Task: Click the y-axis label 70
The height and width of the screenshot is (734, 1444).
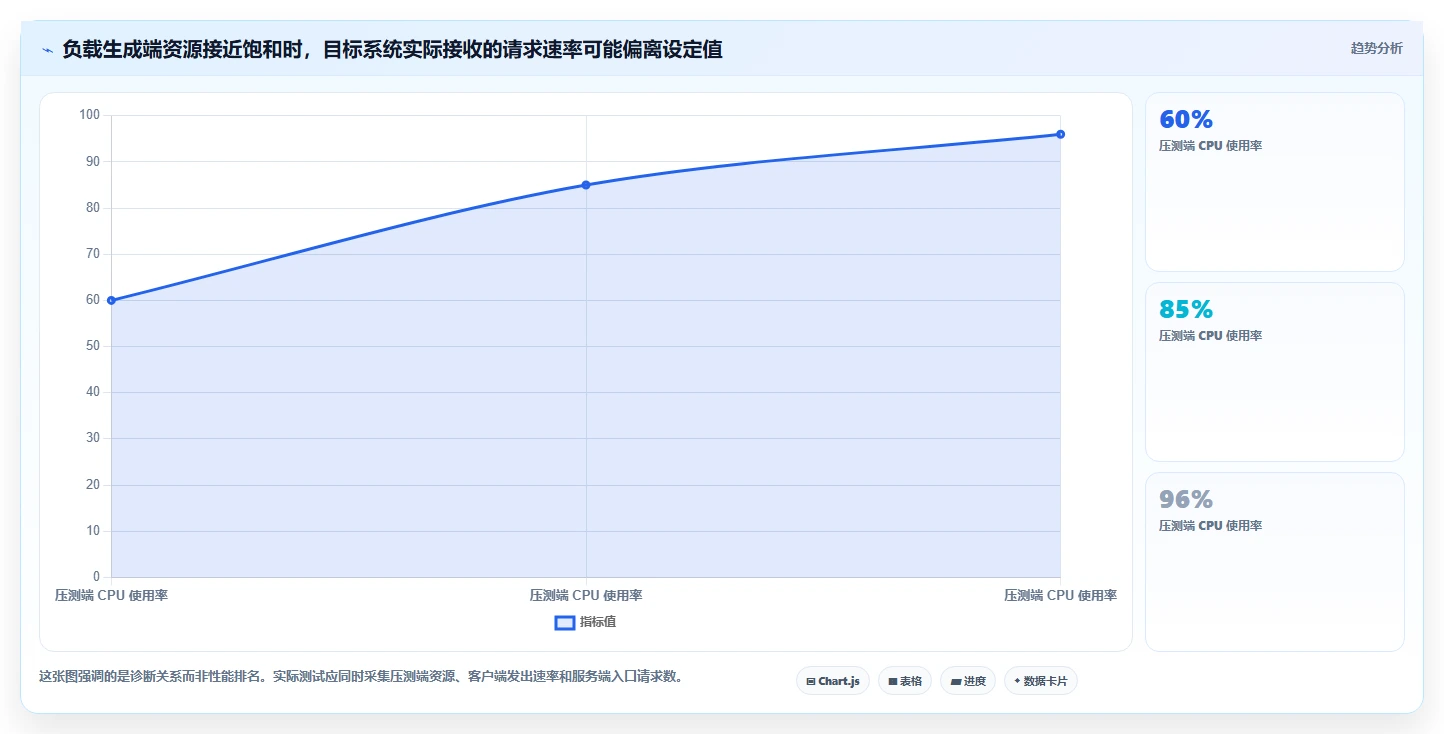Action: (x=93, y=254)
